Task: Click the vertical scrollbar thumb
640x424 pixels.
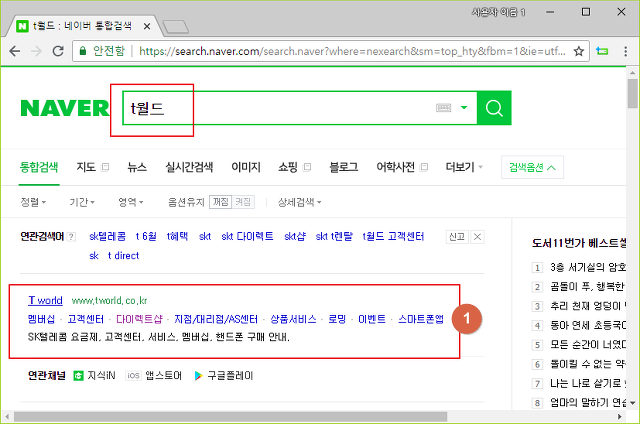Action: [633, 93]
